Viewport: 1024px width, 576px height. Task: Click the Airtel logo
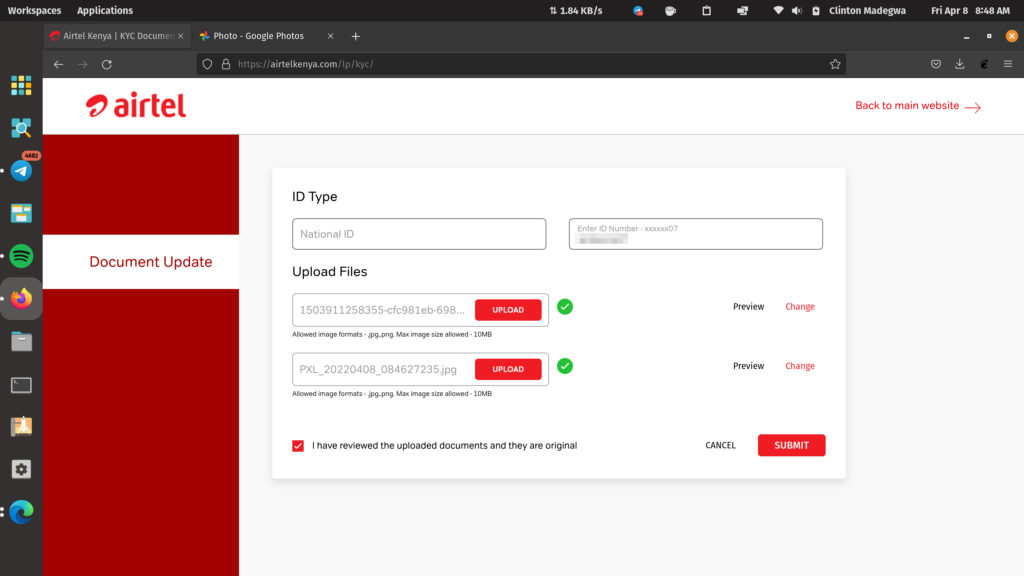(136, 106)
